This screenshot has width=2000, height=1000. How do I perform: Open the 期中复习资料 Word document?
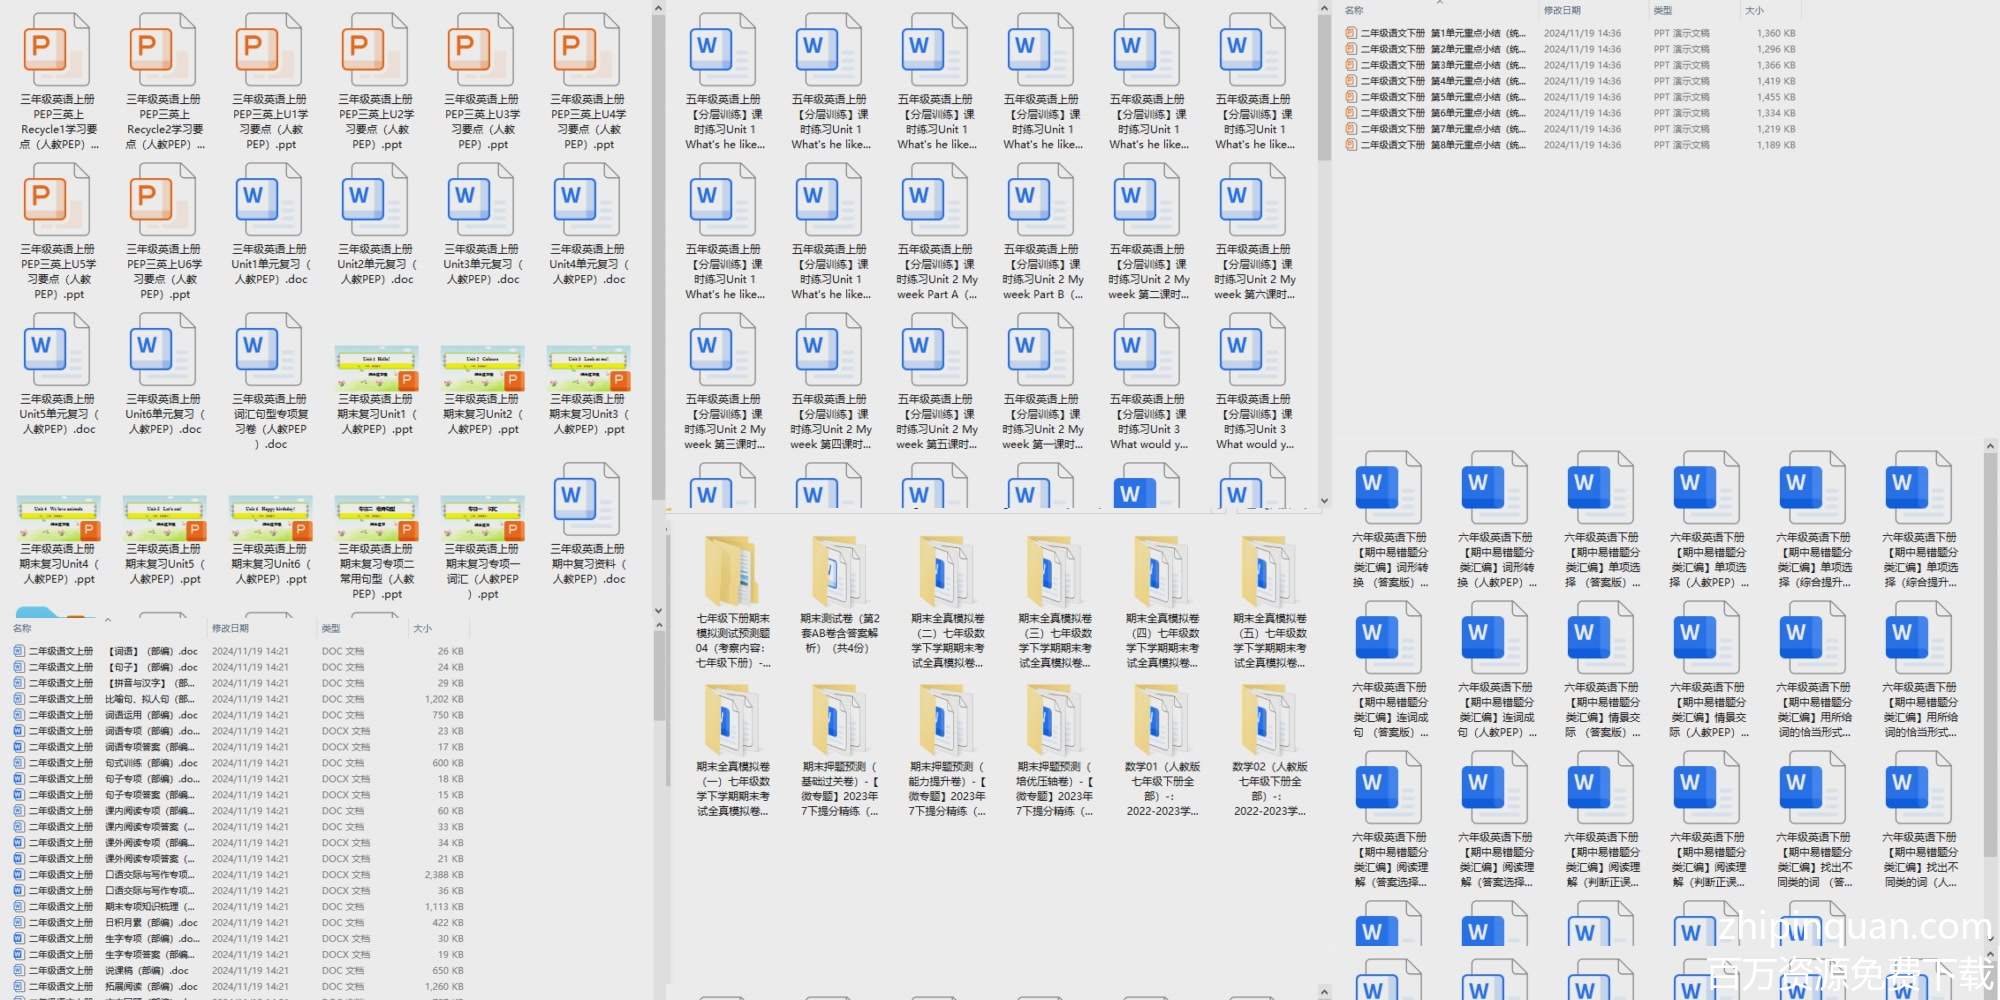coord(587,500)
